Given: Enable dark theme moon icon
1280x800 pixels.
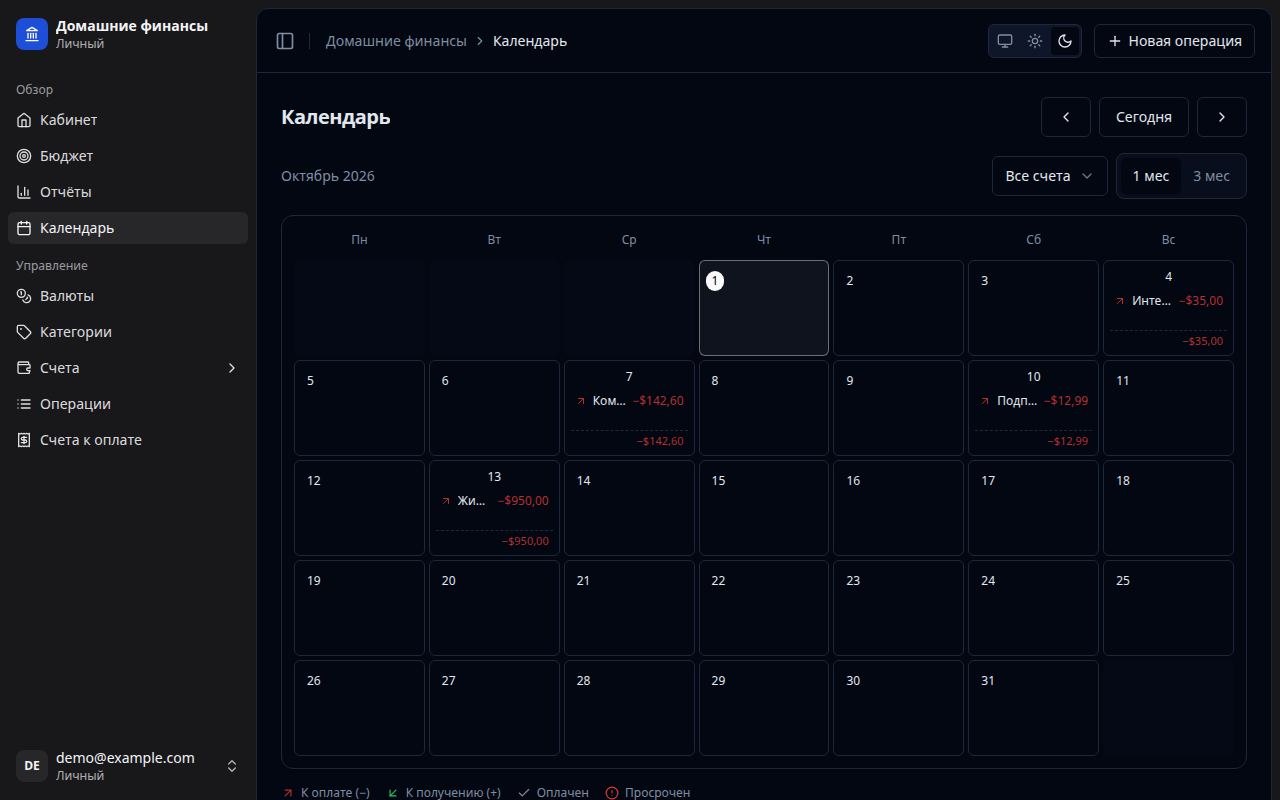Looking at the screenshot, I should 1065,41.
